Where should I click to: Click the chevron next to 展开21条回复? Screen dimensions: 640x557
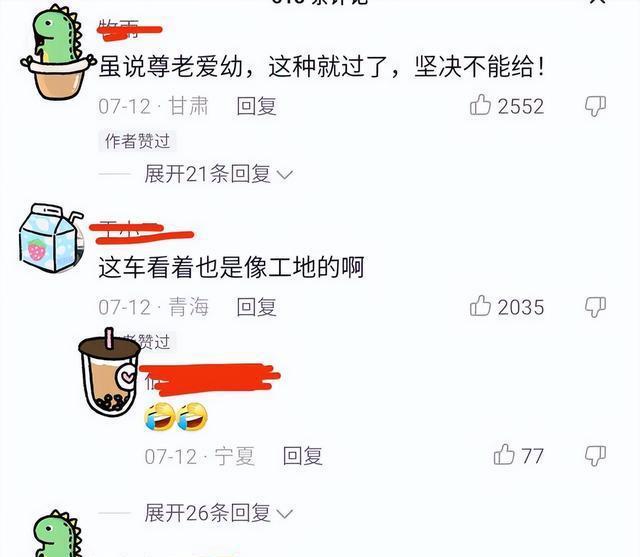point(284,175)
